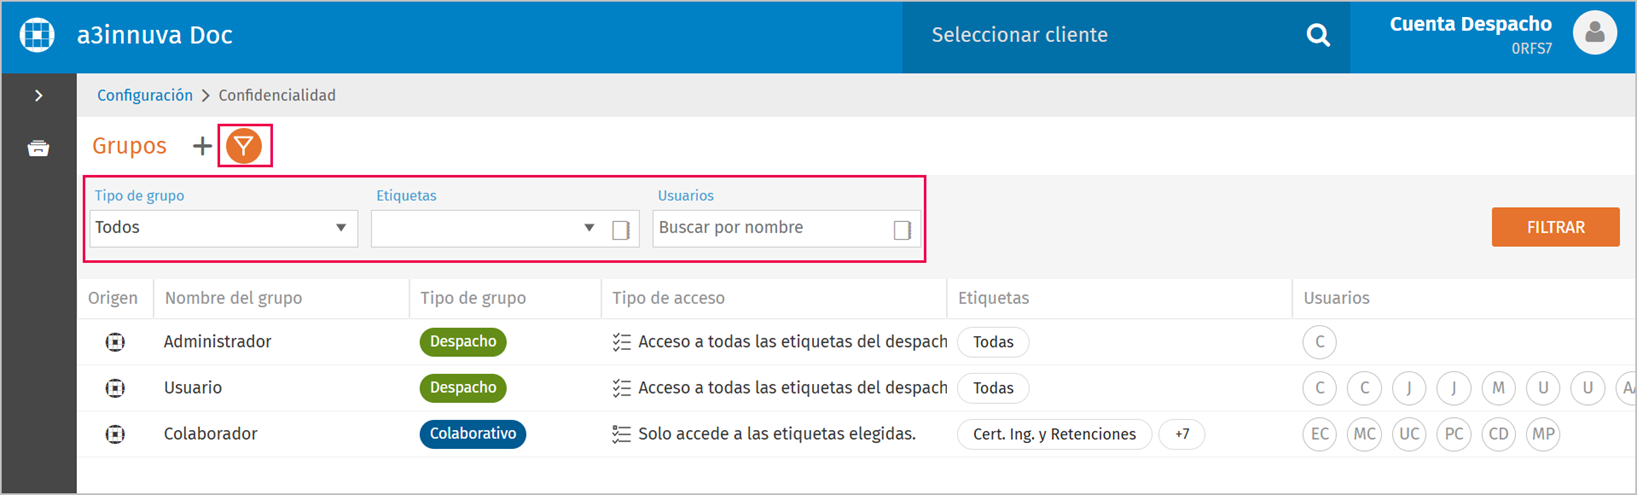Click Despacho badge in Administrador row
The image size is (1637, 495).
click(x=463, y=342)
